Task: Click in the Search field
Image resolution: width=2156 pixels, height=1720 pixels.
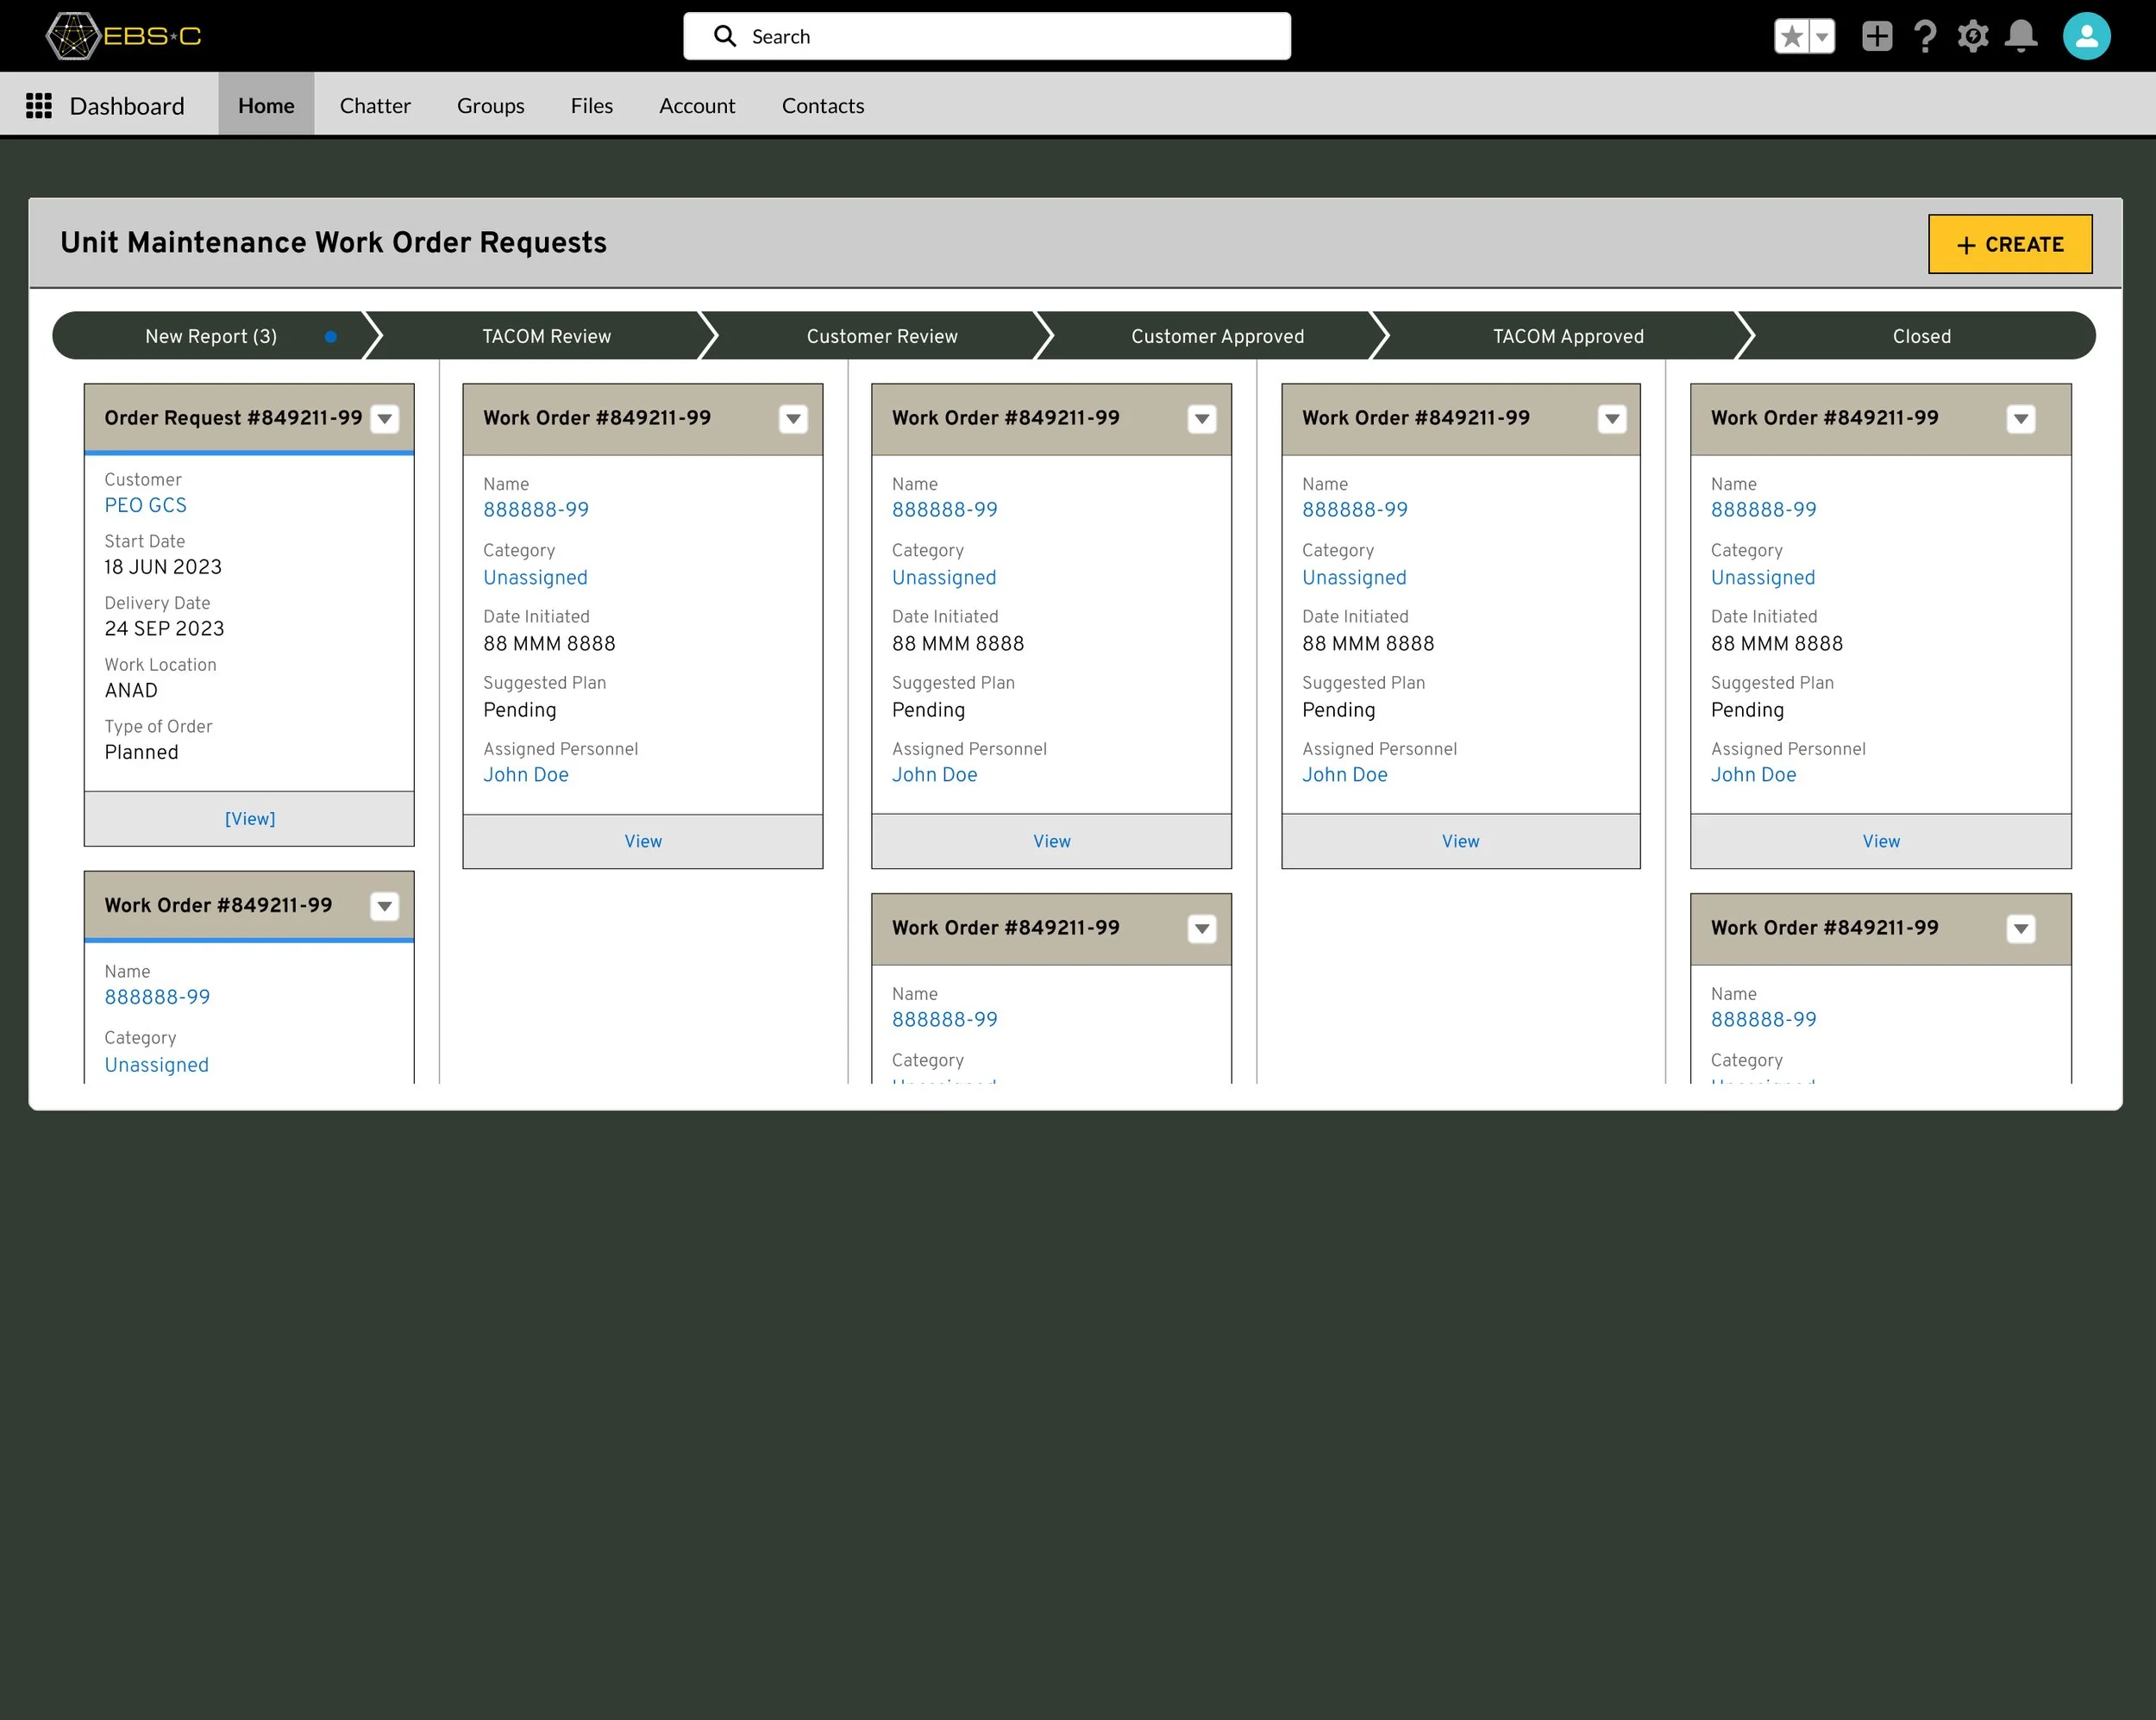Action: (986, 37)
